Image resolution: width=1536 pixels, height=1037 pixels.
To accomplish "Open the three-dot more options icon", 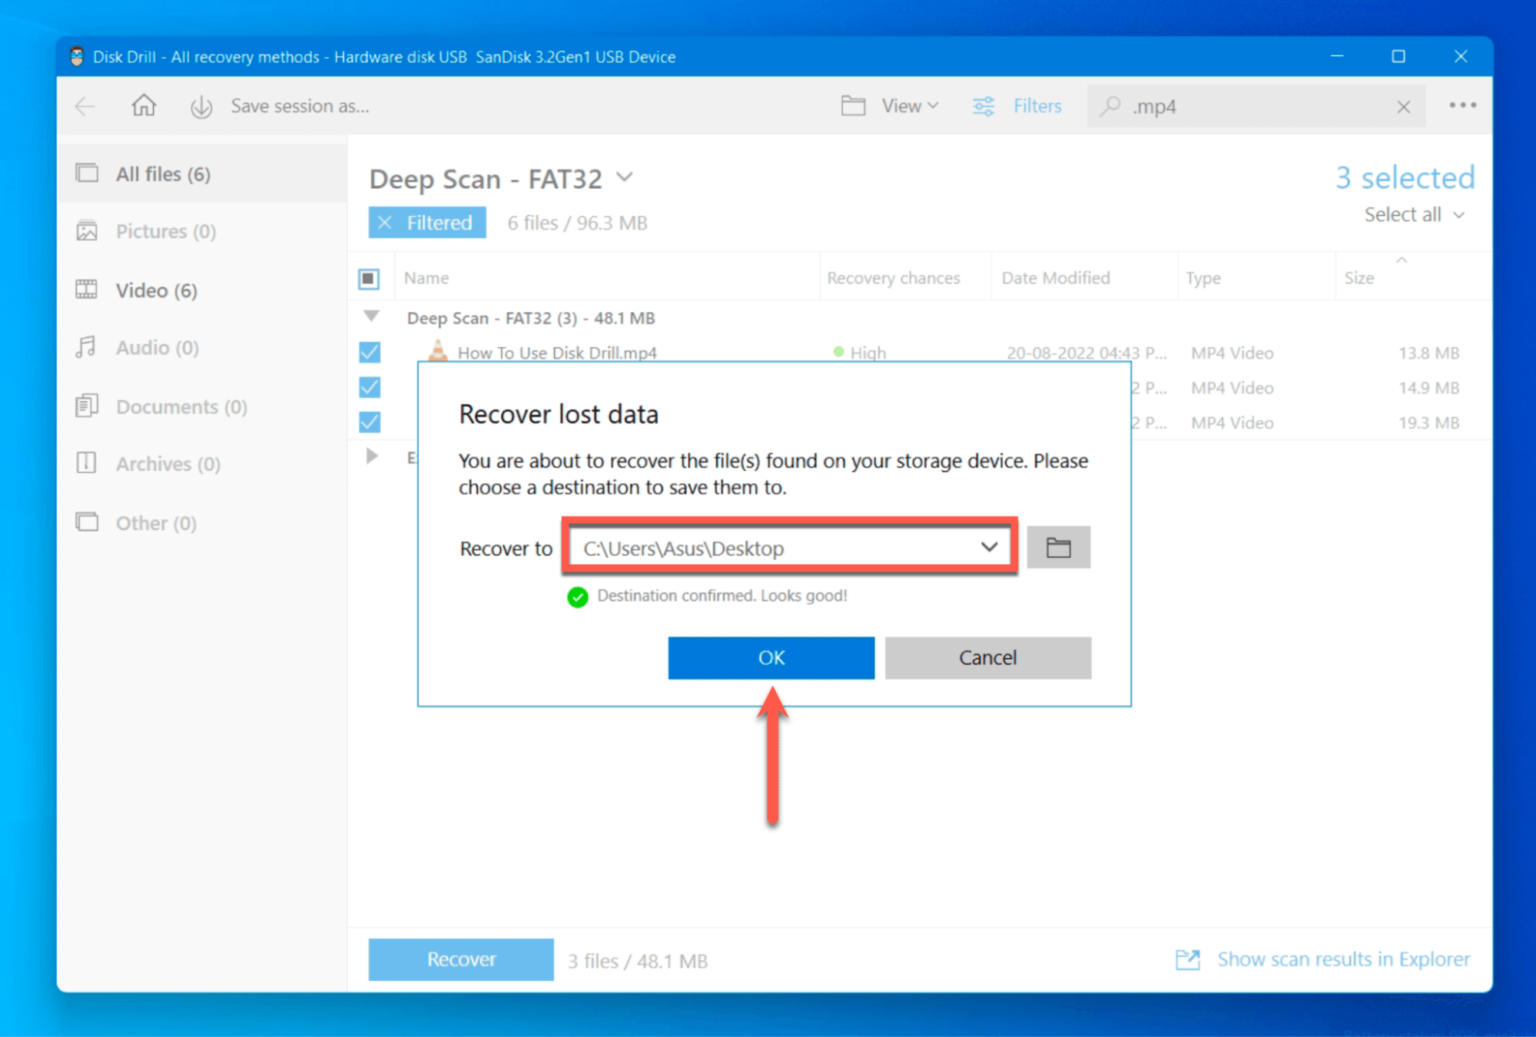I will (1463, 105).
